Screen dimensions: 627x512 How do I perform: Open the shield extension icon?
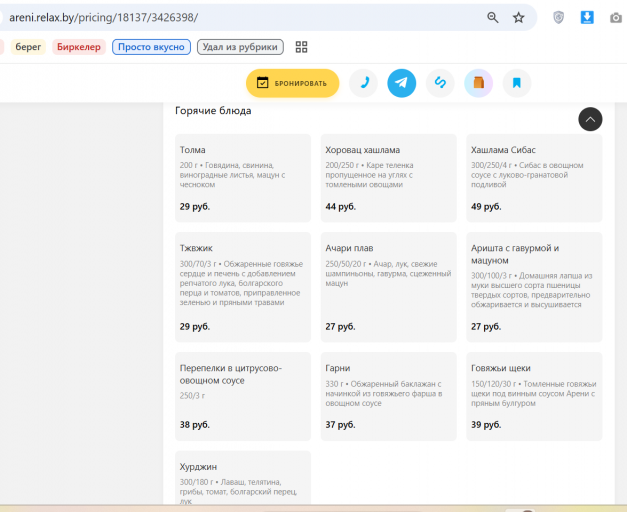point(558,18)
